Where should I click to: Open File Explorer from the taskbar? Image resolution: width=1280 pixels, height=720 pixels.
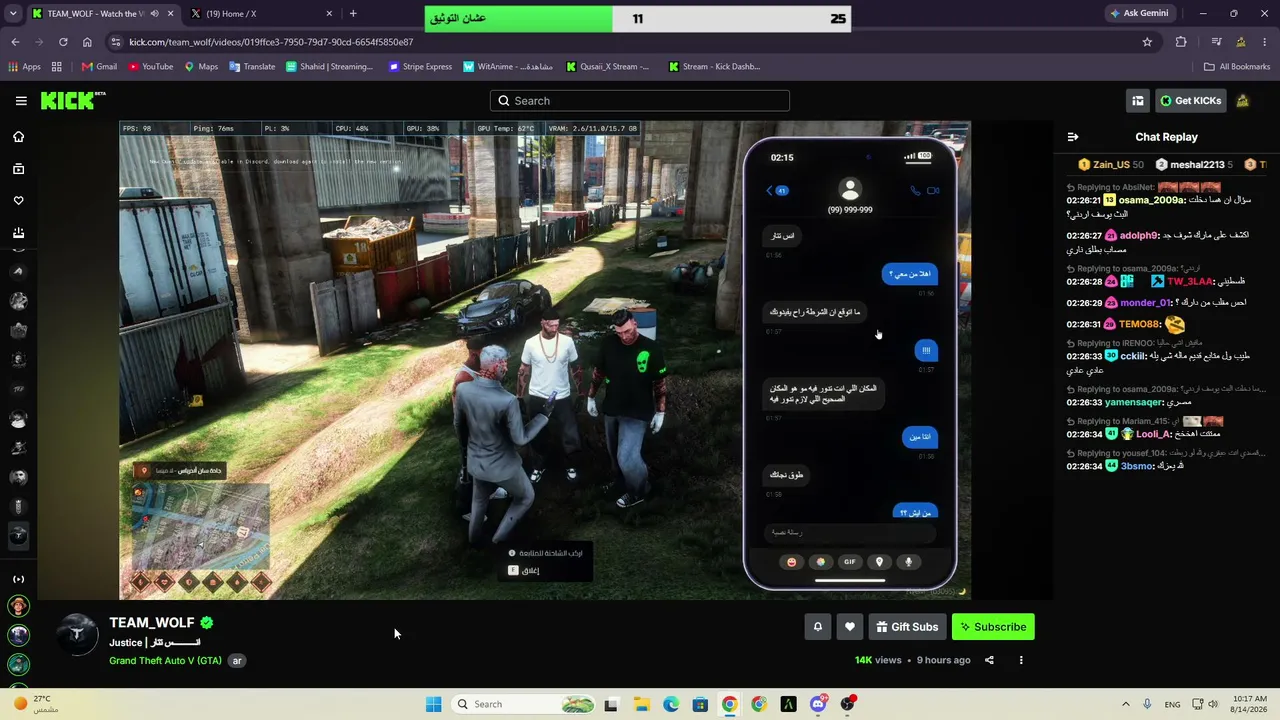click(x=641, y=704)
